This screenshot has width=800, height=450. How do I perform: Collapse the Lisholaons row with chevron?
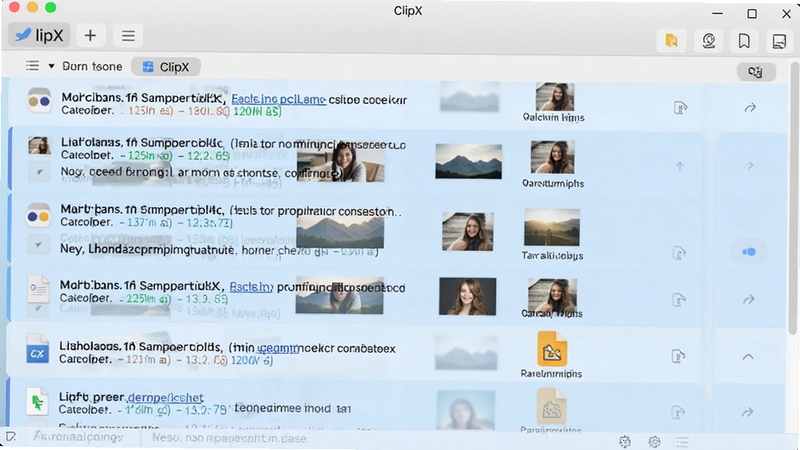tap(748, 357)
